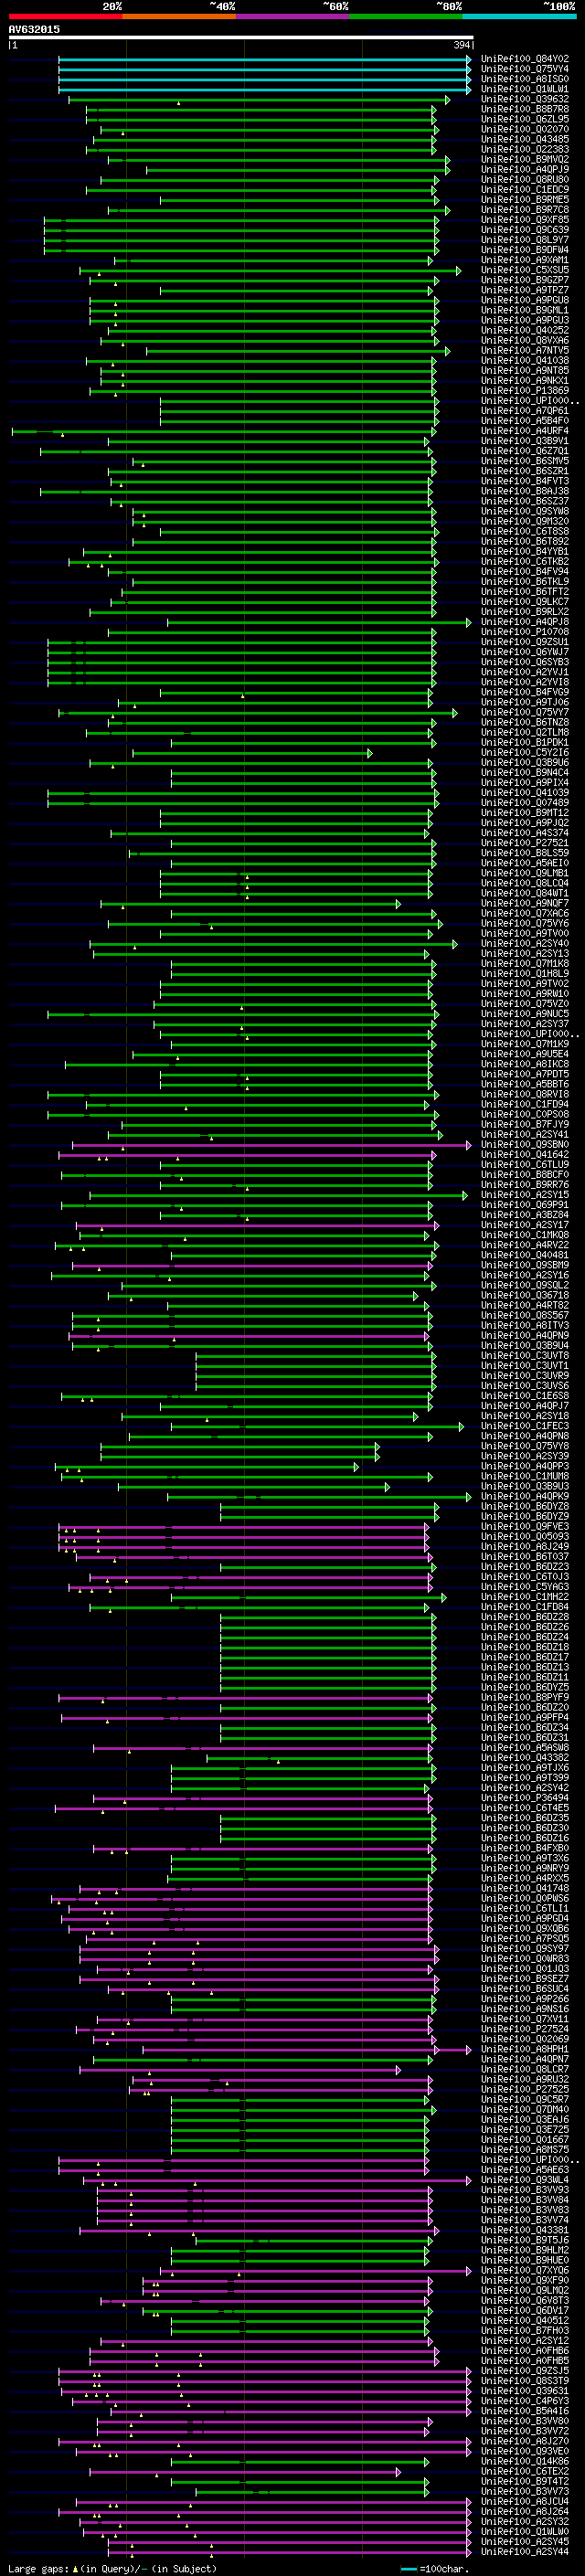Click the white query sequence ruler bar

[241, 37]
